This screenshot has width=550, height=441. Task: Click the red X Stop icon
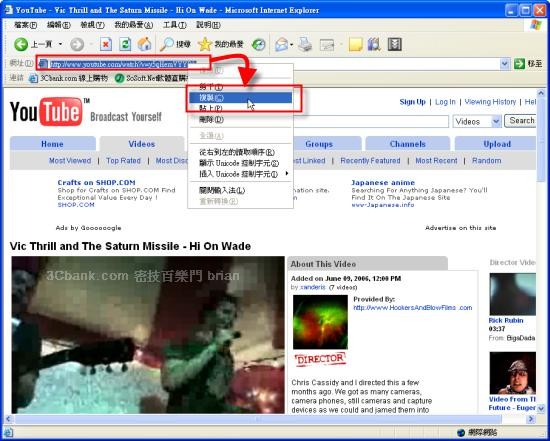click(x=106, y=44)
